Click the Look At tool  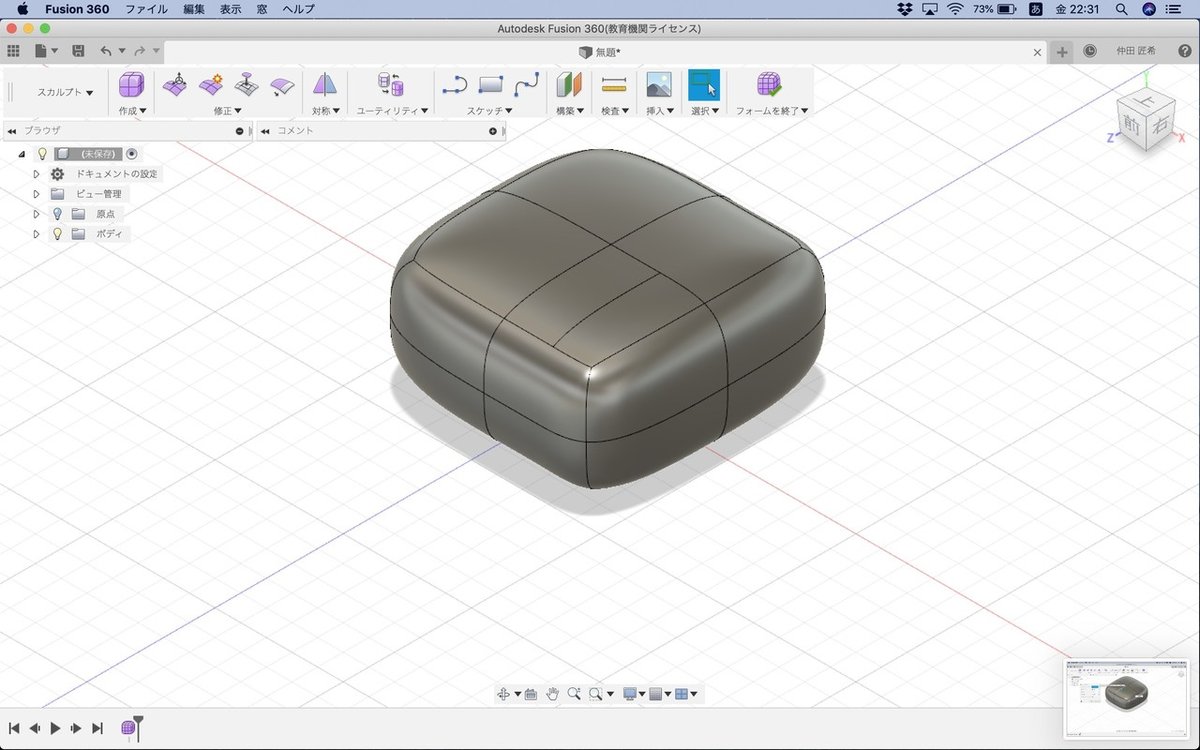531,693
